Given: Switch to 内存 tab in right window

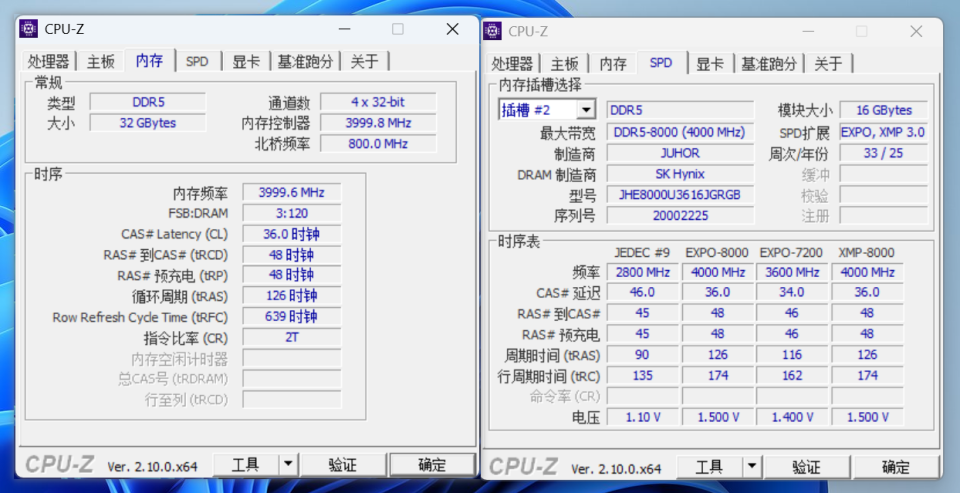Looking at the screenshot, I should click(613, 63).
